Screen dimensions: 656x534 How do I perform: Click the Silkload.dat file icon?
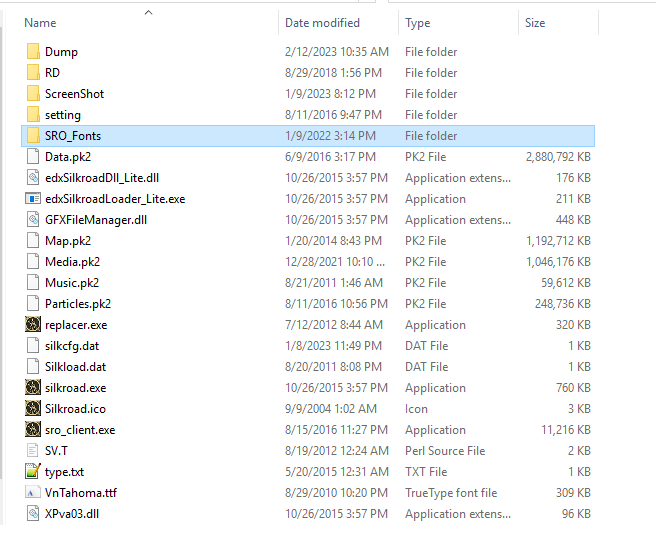pos(33,367)
